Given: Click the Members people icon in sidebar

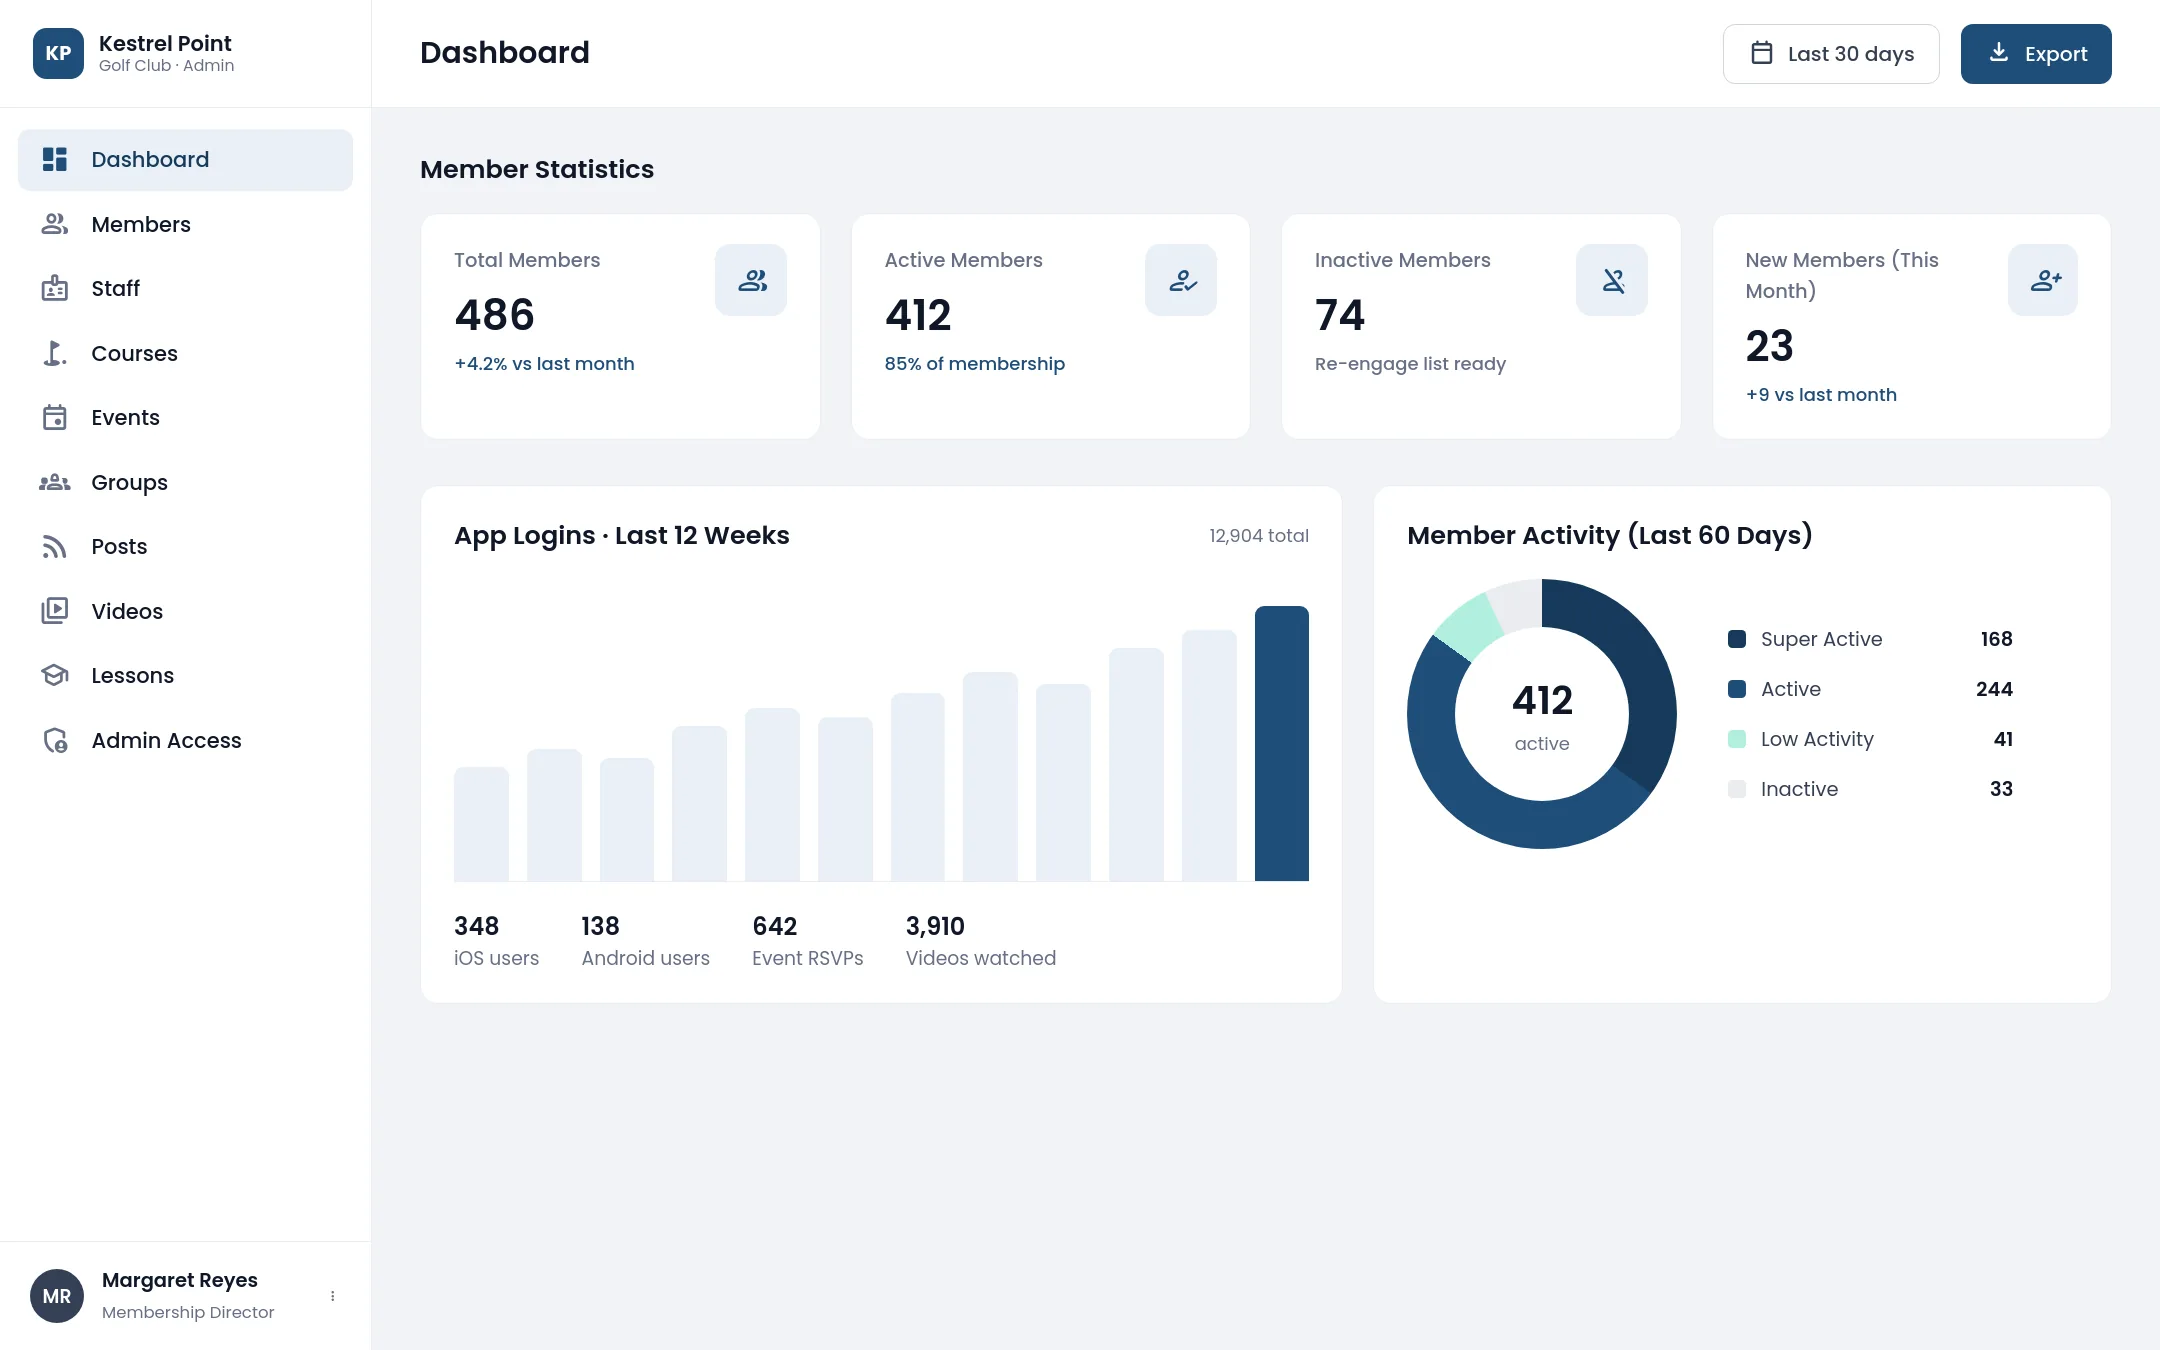Looking at the screenshot, I should [55, 224].
